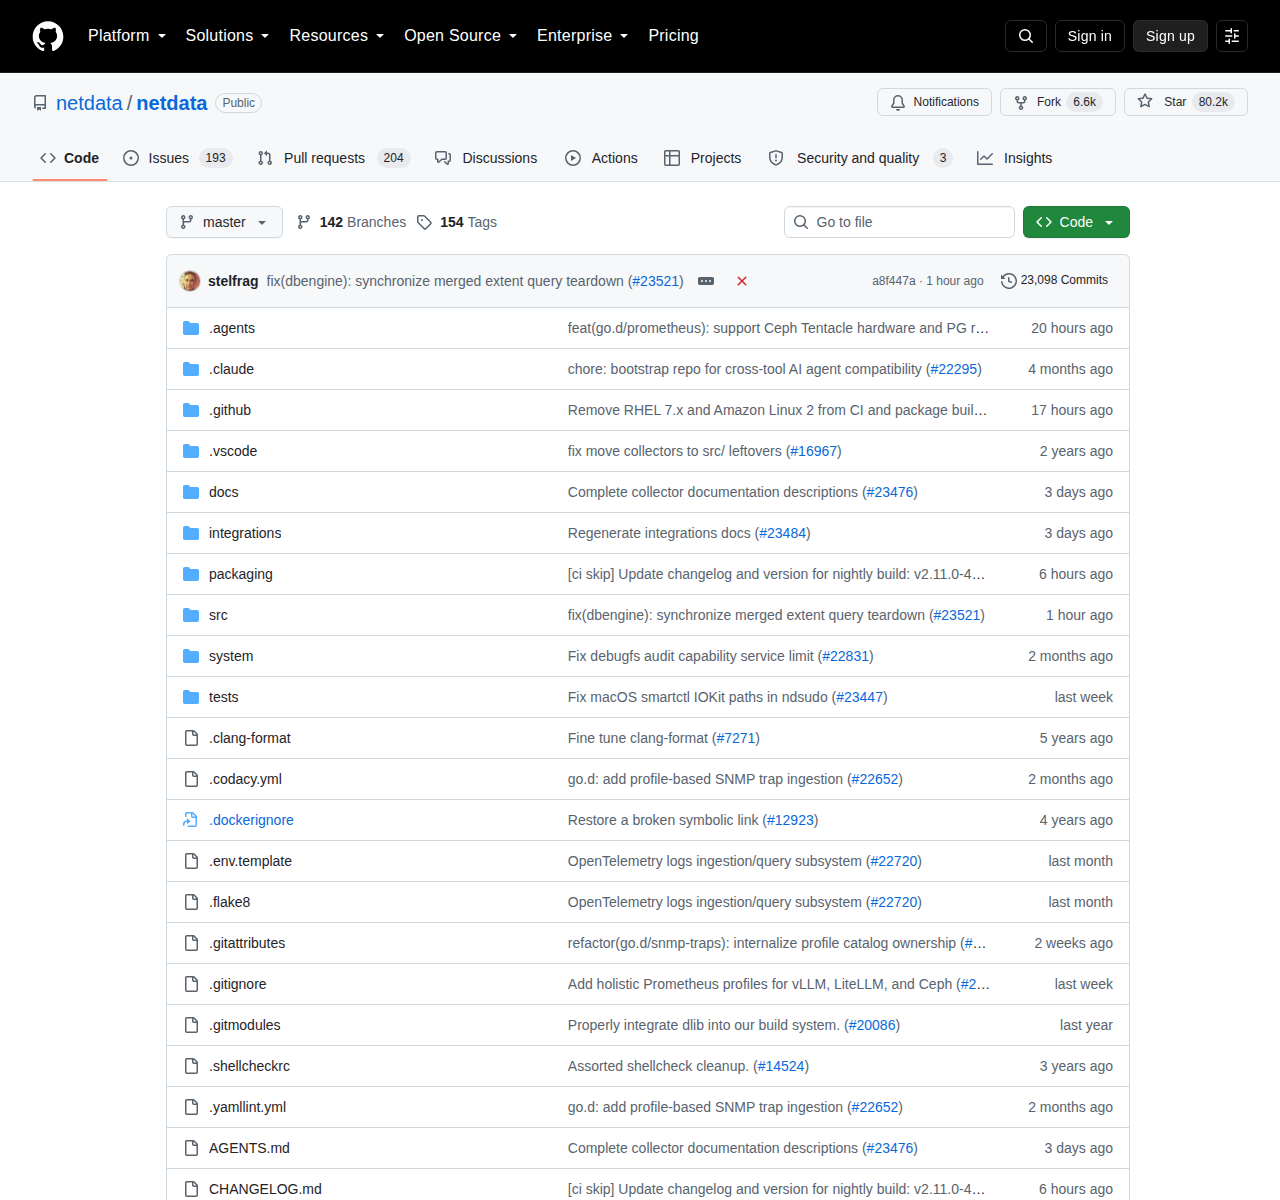
Task: Expand the Open Source menu
Action: point(461,36)
